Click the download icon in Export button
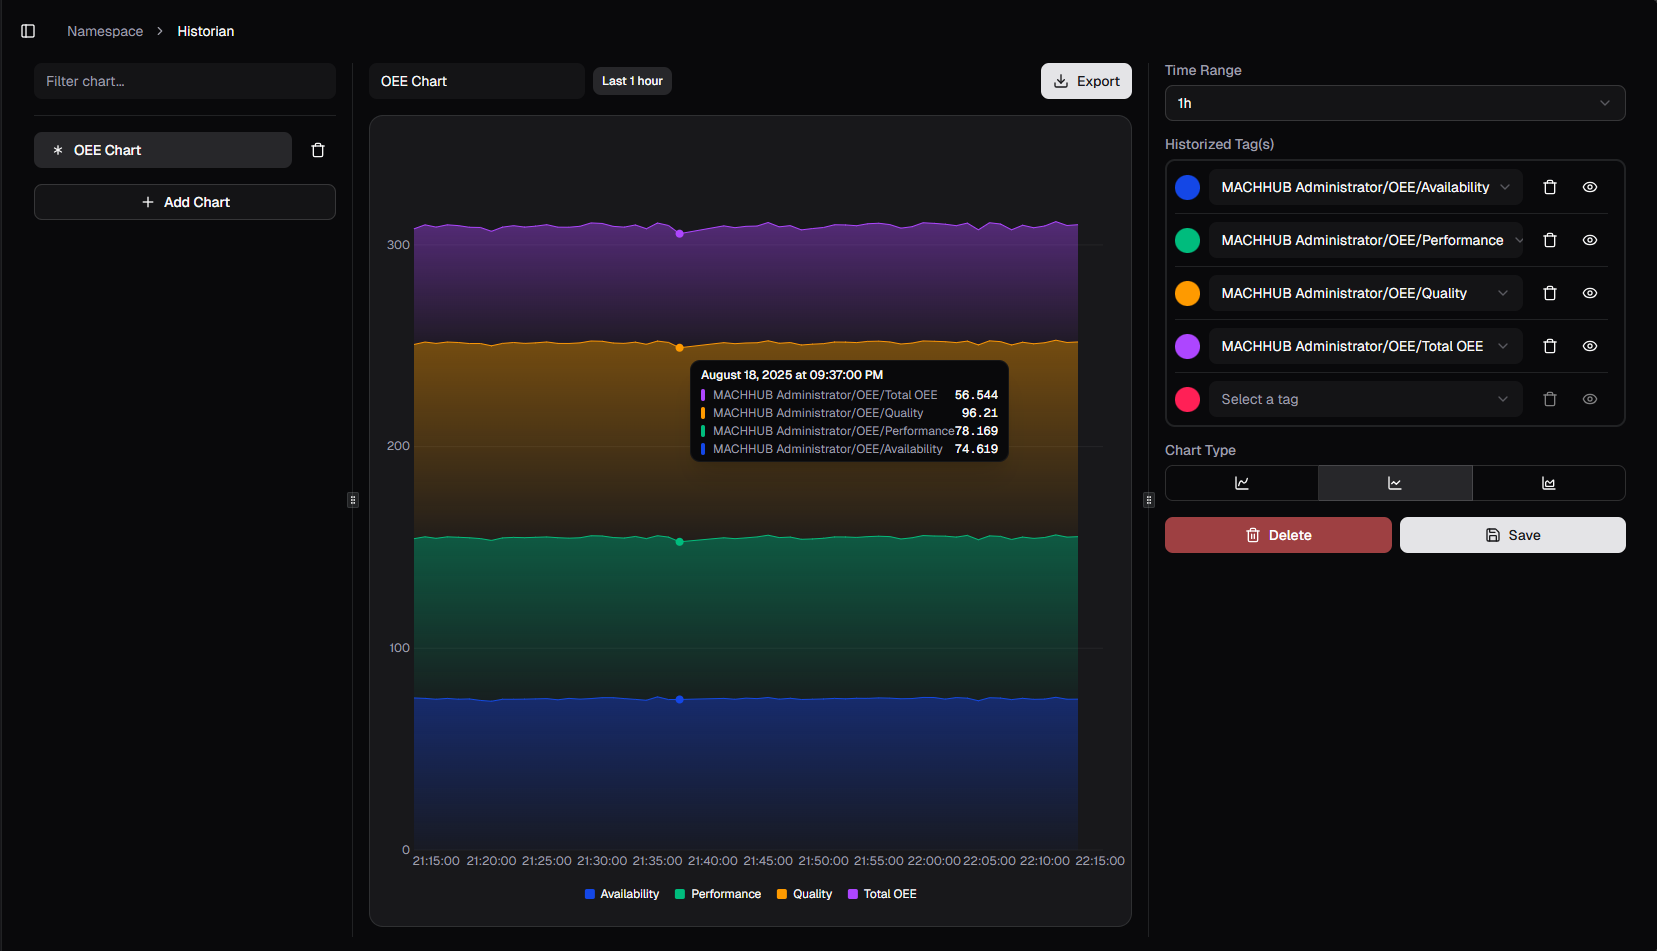This screenshot has width=1657, height=951. [x=1061, y=81]
